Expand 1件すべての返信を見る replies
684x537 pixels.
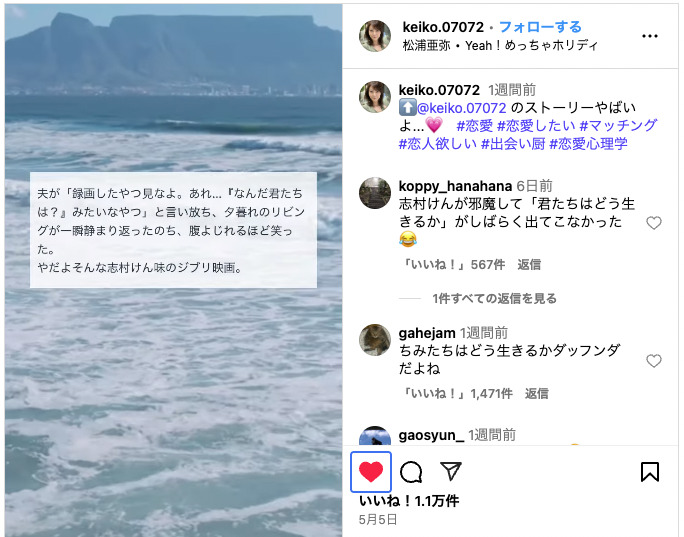click(x=494, y=298)
